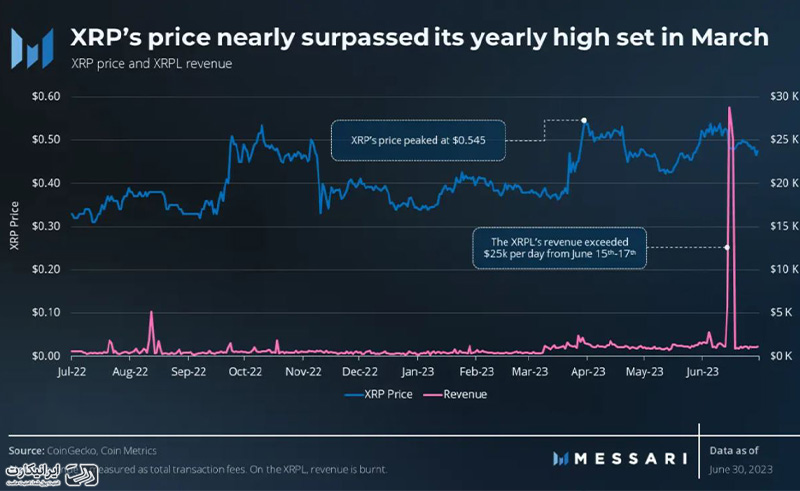Image resolution: width=800 pixels, height=491 pixels.
Task: Click the MESSARI wordmark logo in the footer
Action: coord(620,458)
